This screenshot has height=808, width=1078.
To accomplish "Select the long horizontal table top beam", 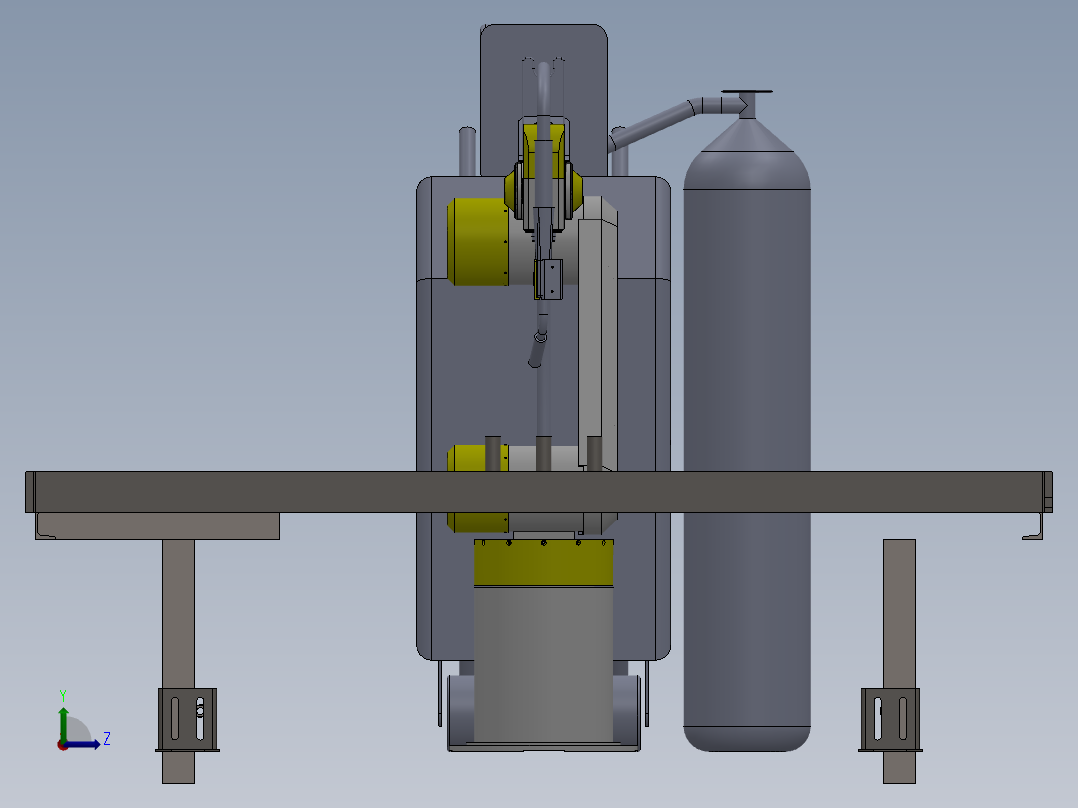I will tap(538, 492).
